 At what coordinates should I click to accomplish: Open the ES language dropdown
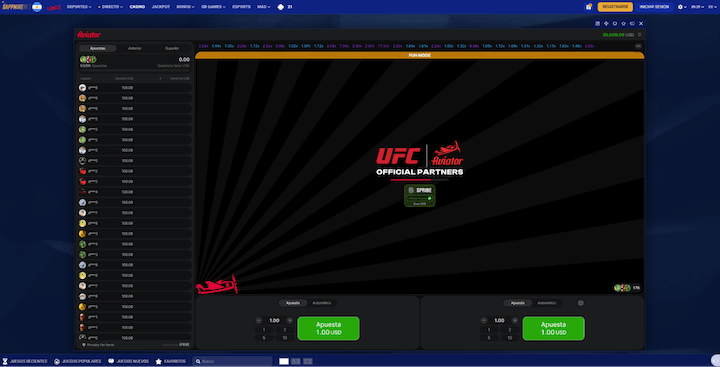(712, 7)
